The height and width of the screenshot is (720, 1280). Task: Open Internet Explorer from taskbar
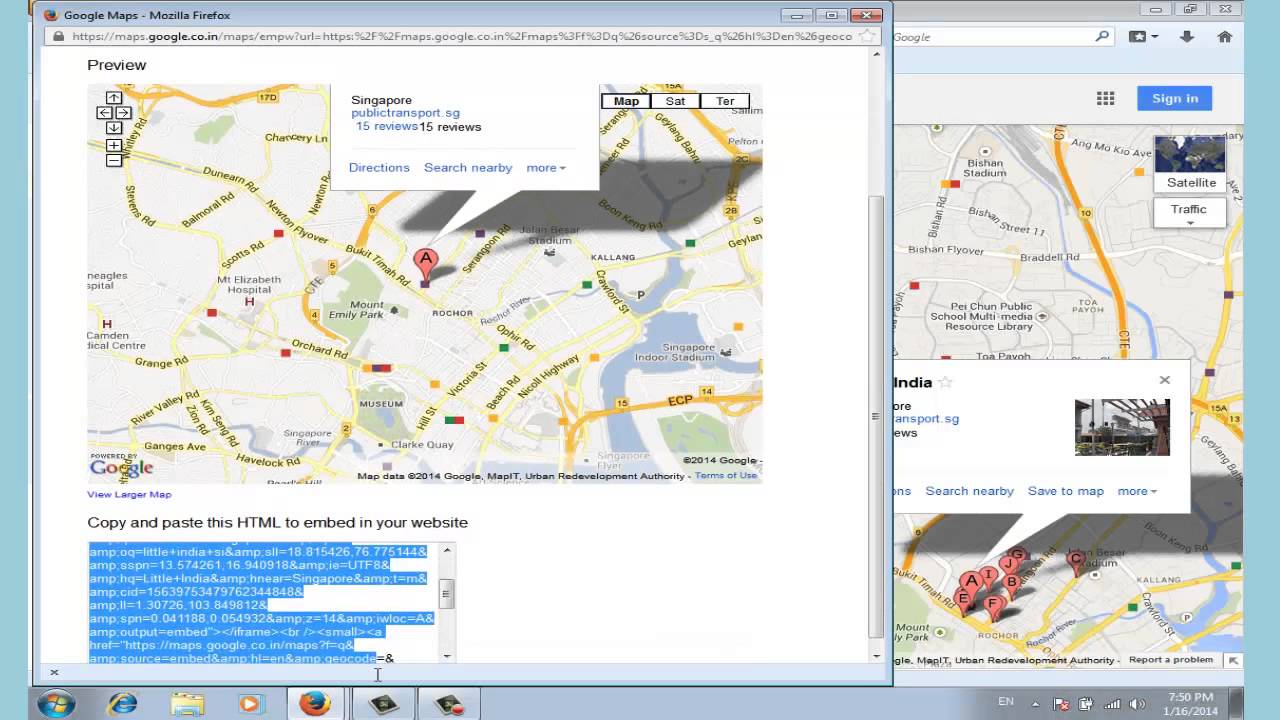click(x=122, y=704)
